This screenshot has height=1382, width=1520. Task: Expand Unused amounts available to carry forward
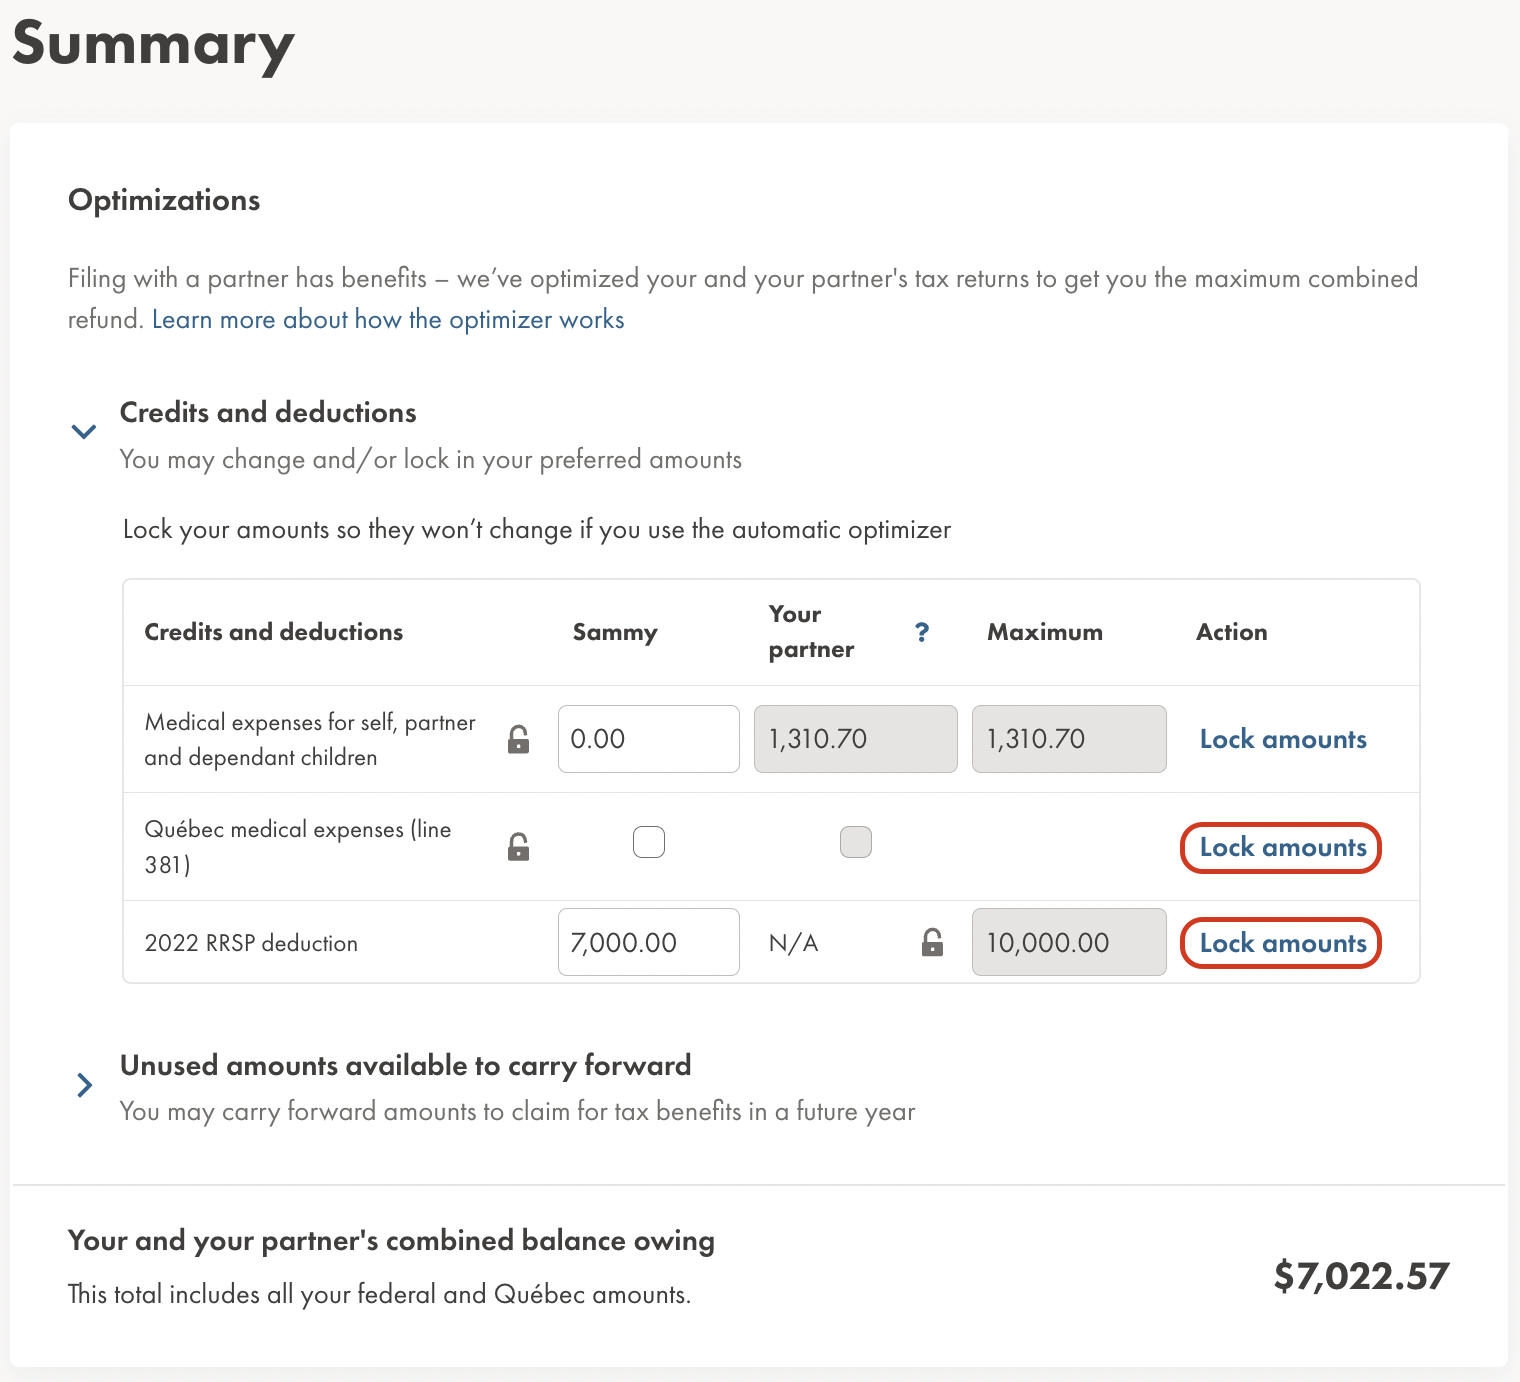coord(85,1085)
